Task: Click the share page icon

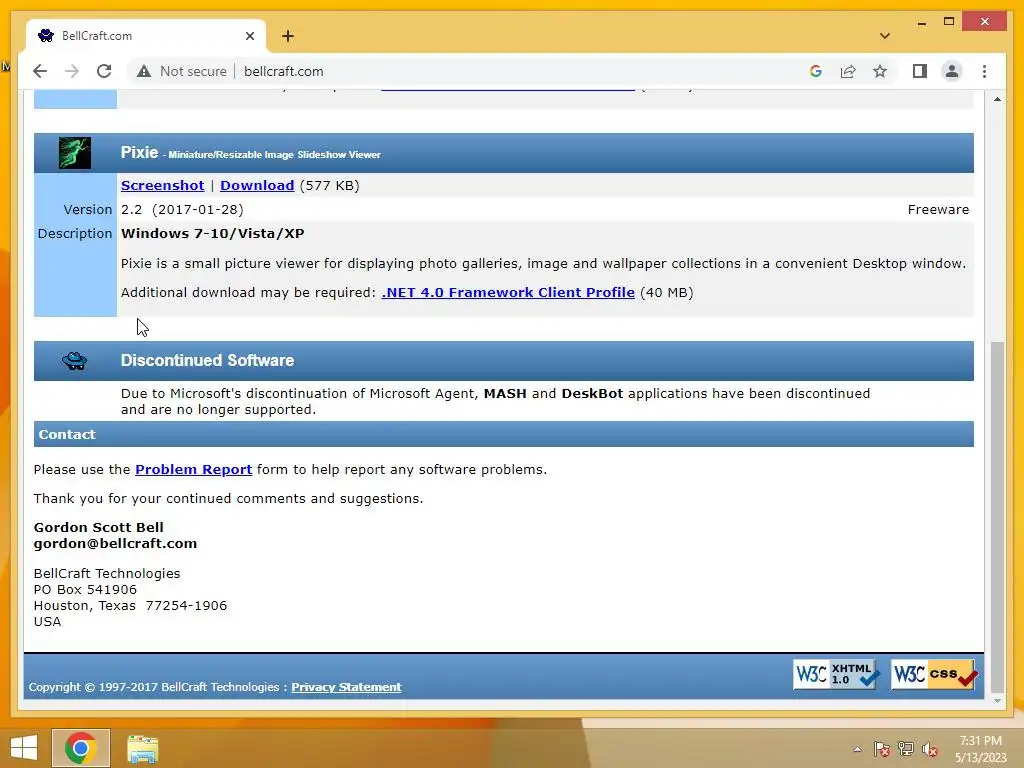Action: [848, 71]
